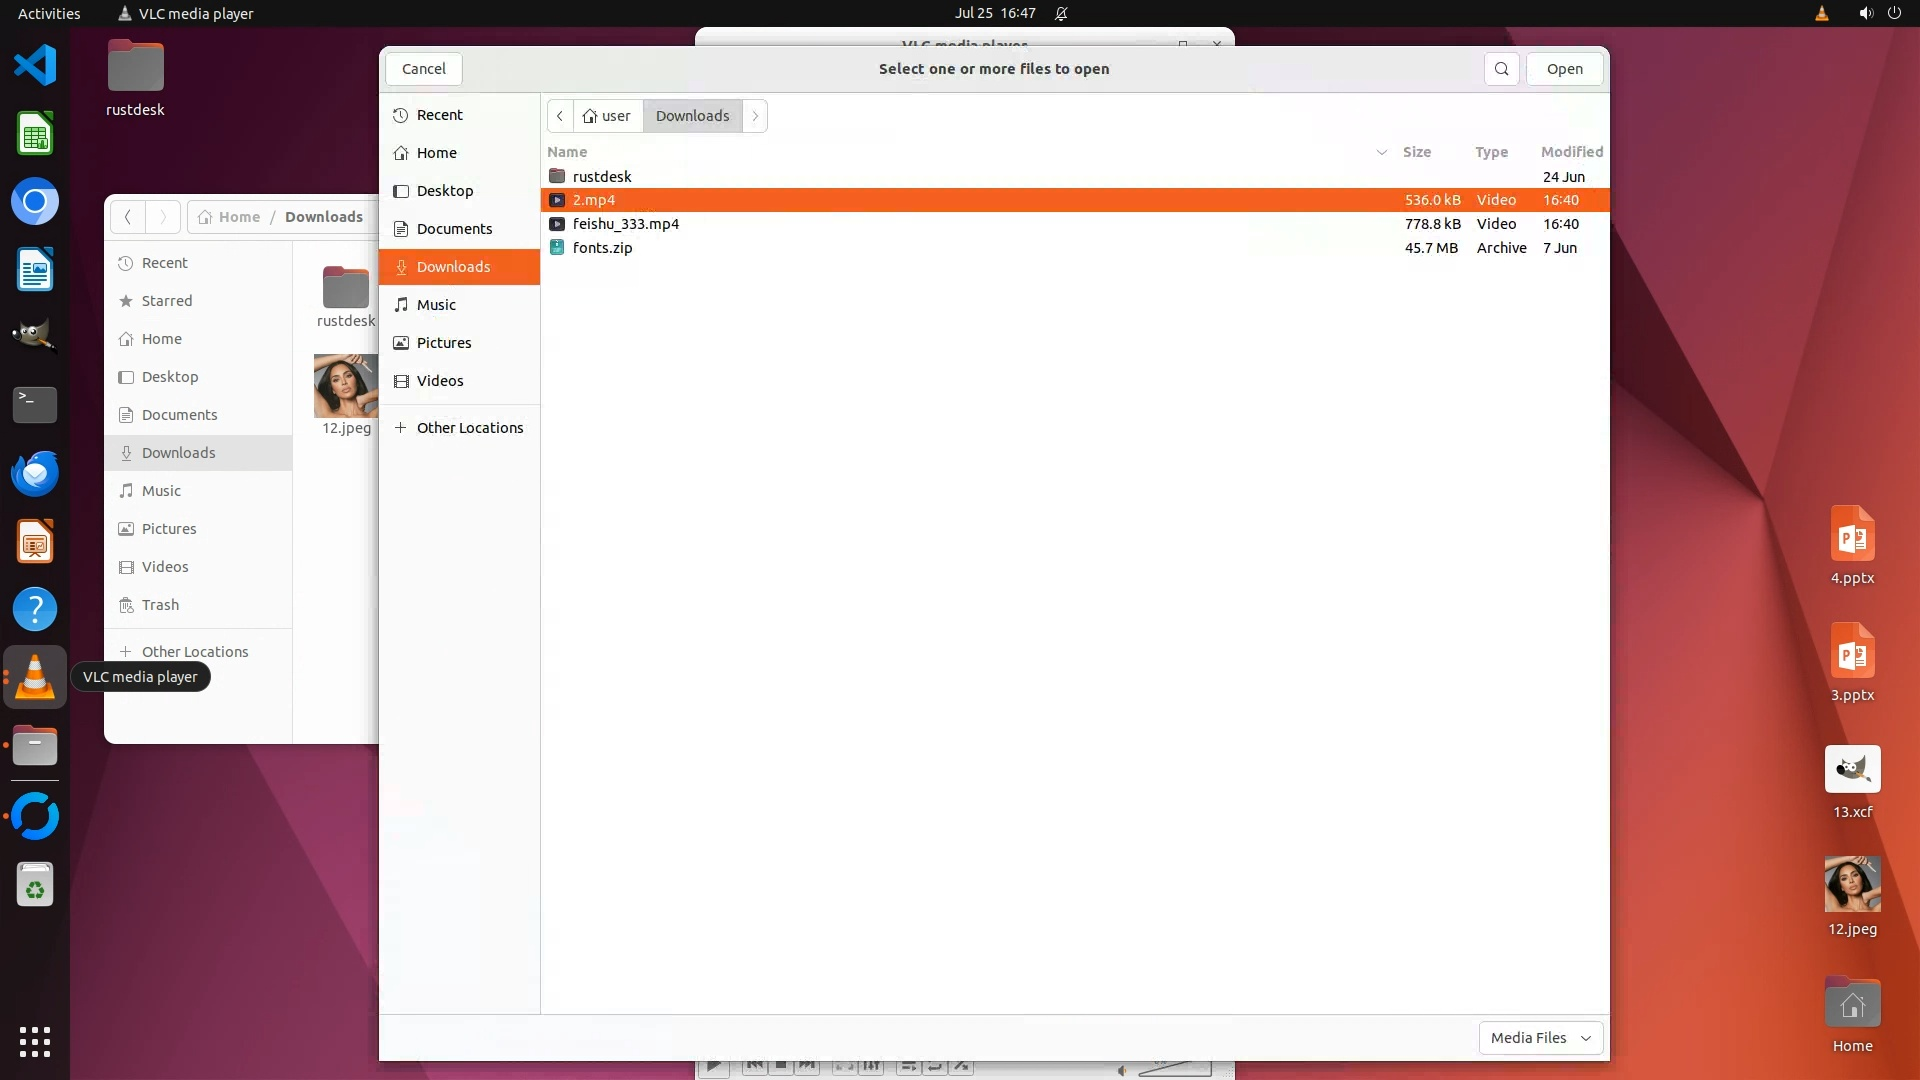The width and height of the screenshot is (1920, 1080).
Task: Toggle sort order arrow in Name column
Action: [1381, 152]
